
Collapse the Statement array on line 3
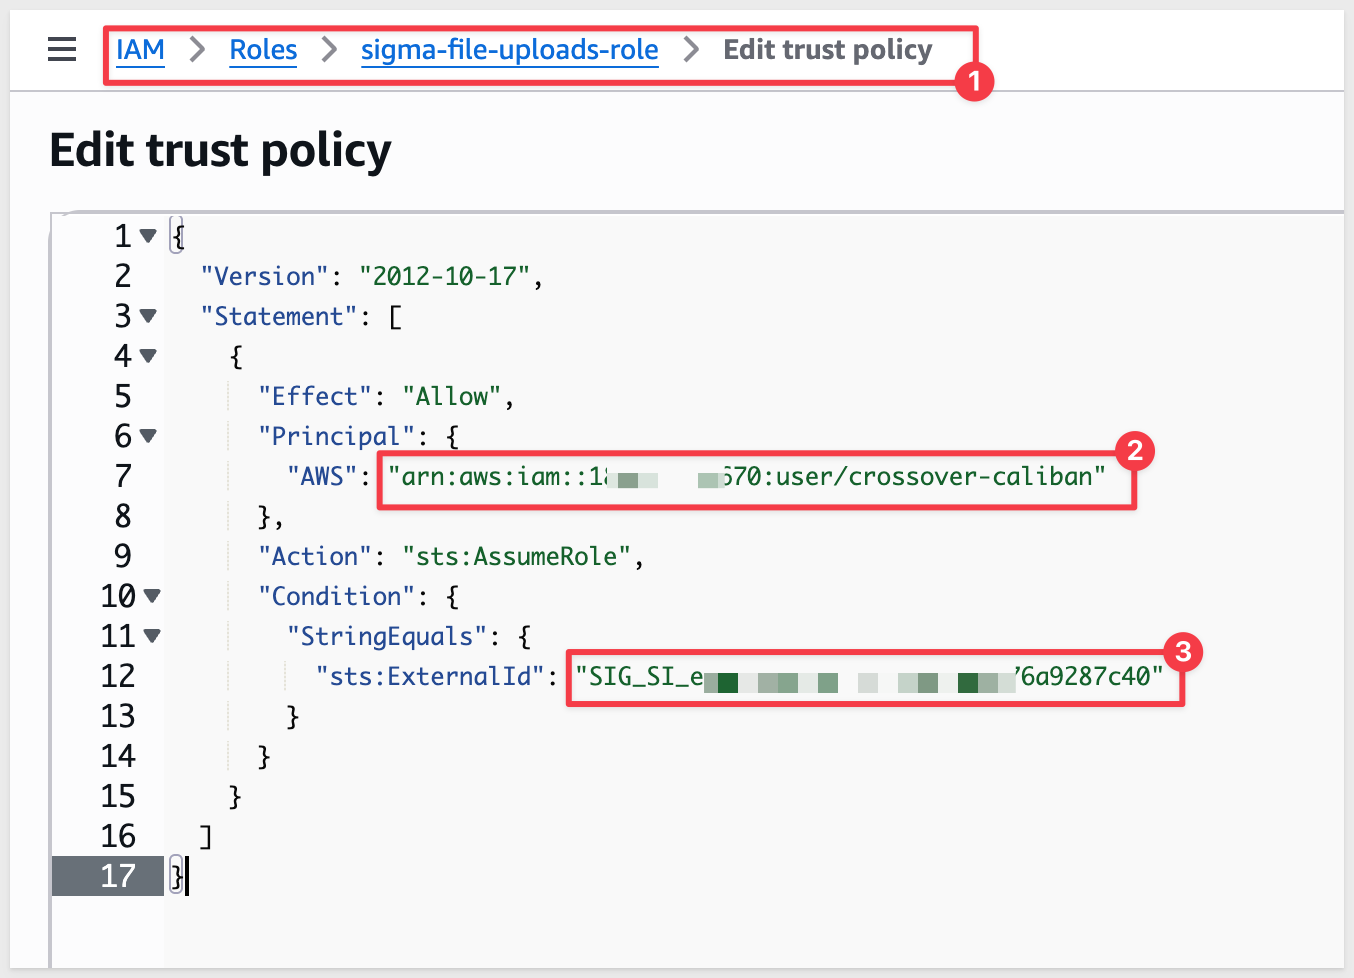(x=148, y=316)
